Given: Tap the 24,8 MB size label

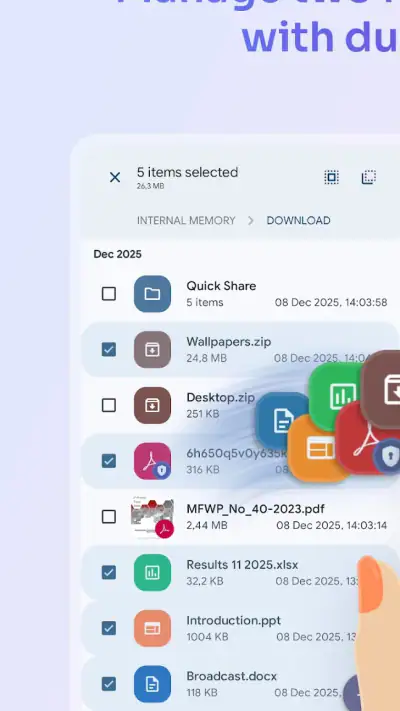Looking at the screenshot, I should tap(206, 358).
